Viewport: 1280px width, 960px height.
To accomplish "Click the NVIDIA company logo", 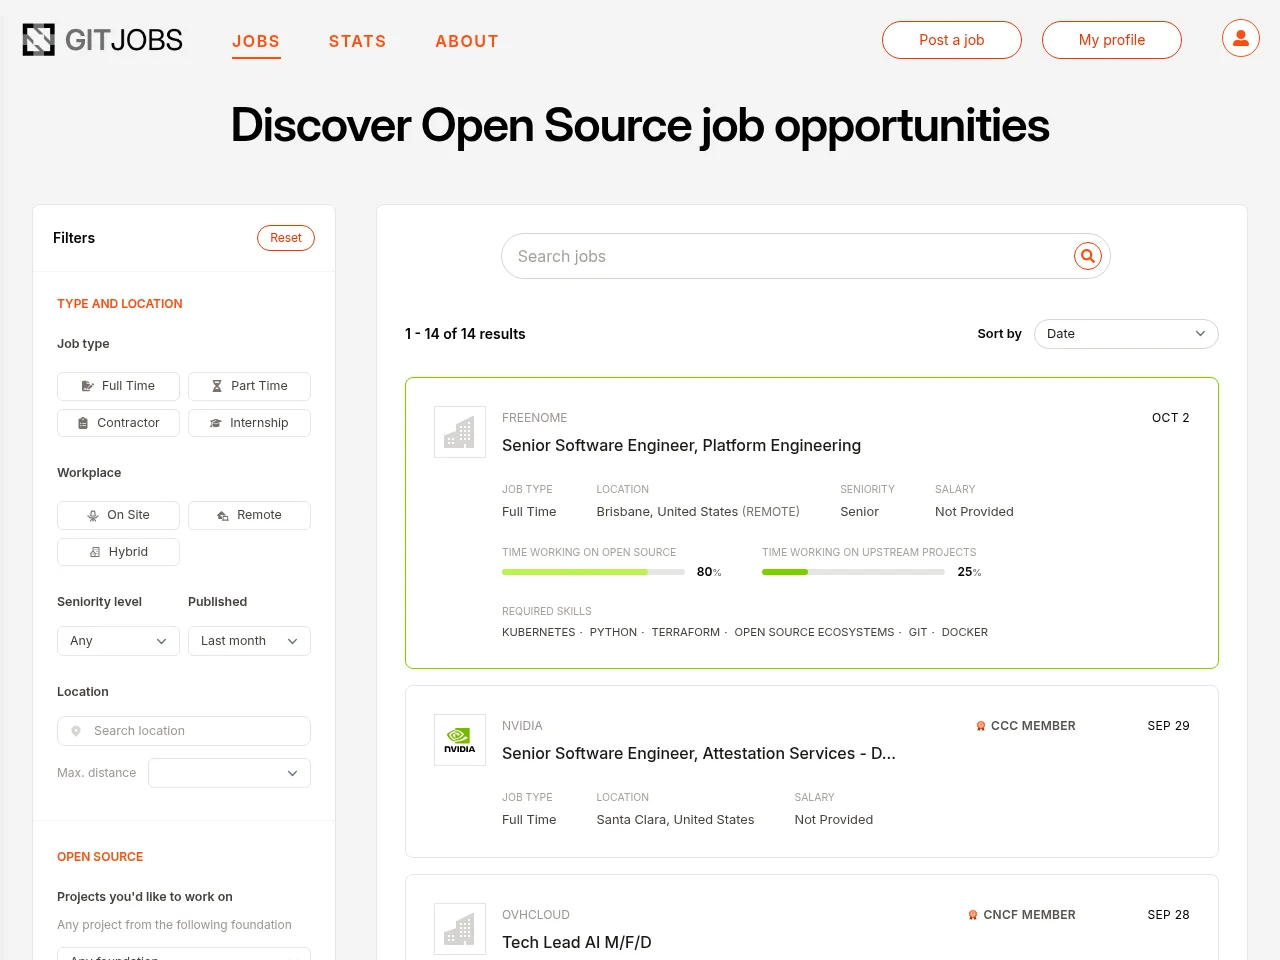I will (x=460, y=740).
